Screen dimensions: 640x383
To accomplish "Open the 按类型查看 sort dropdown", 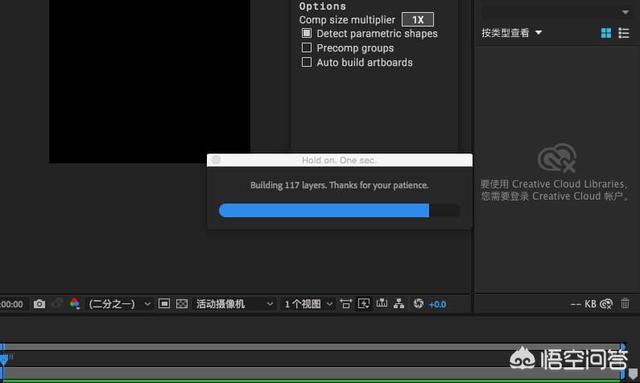I will point(511,33).
